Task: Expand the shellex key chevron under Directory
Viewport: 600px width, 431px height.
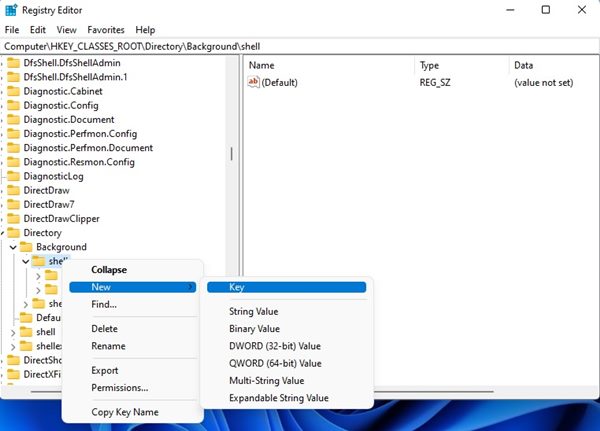Action: coord(13,346)
